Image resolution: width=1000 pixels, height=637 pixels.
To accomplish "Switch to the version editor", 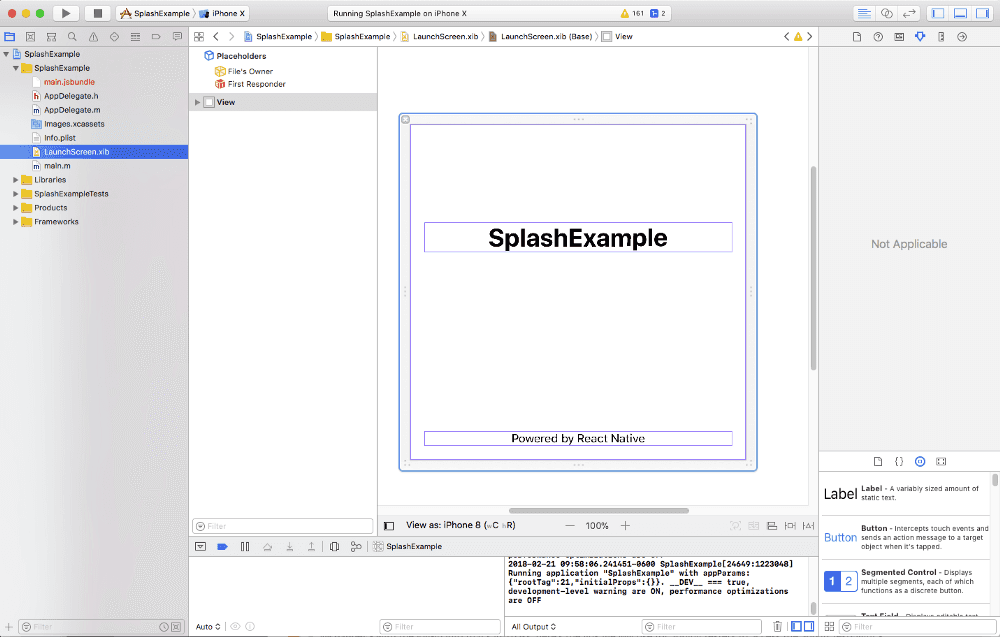I will 909,13.
